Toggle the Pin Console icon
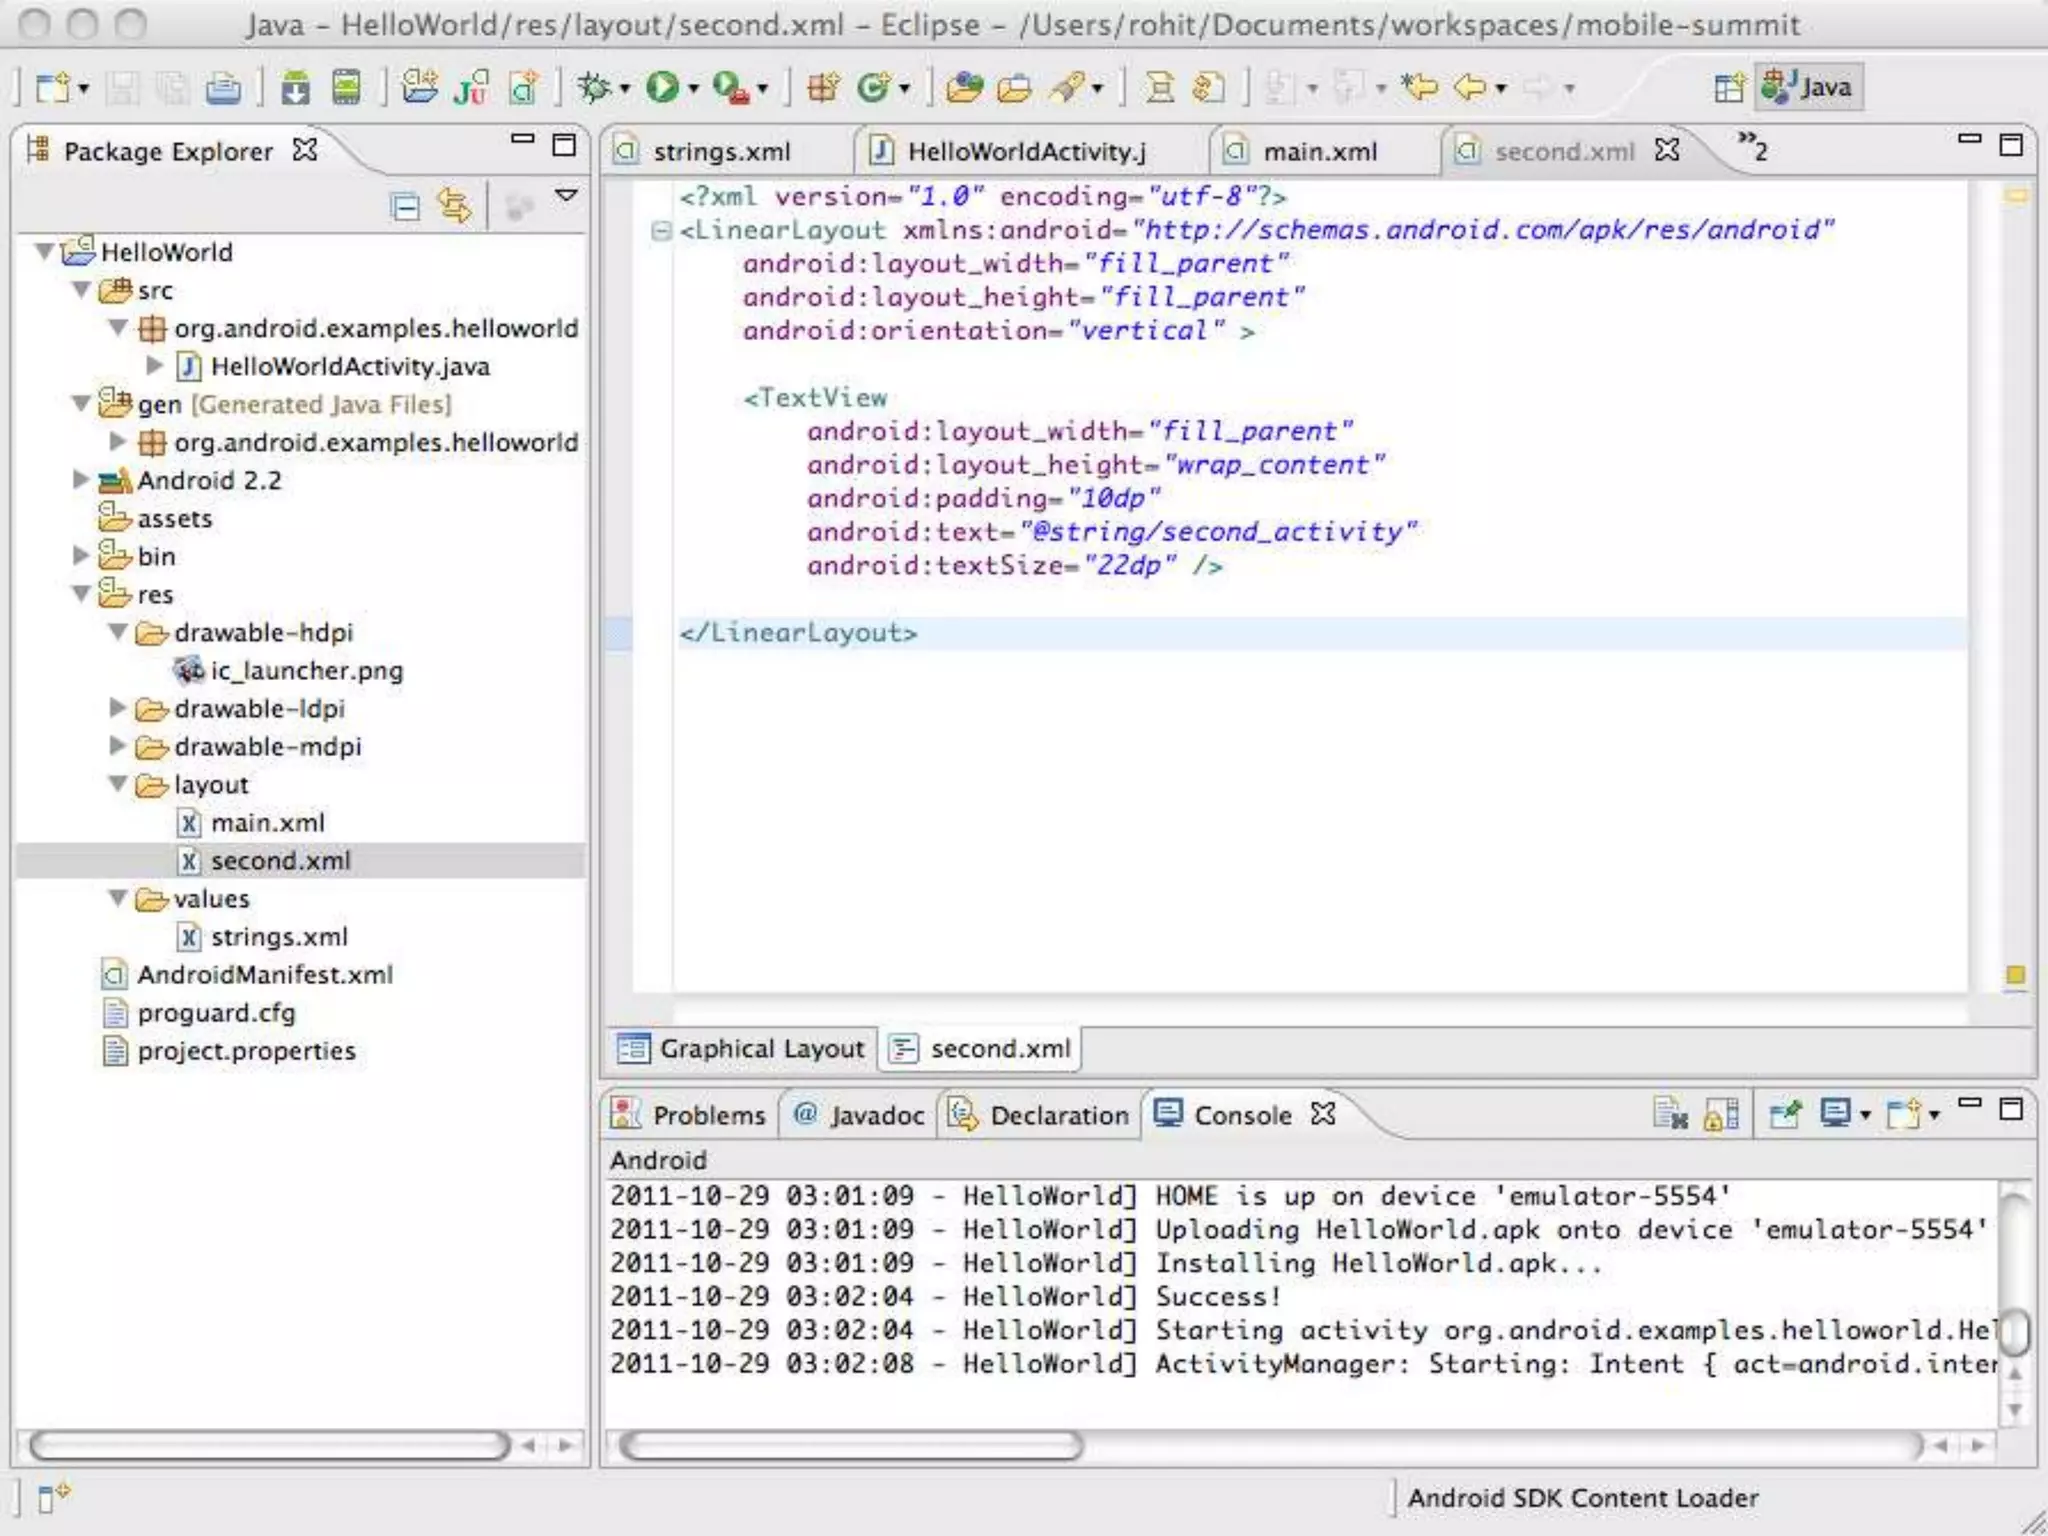This screenshot has width=2048, height=1536. [1785, 1114]
